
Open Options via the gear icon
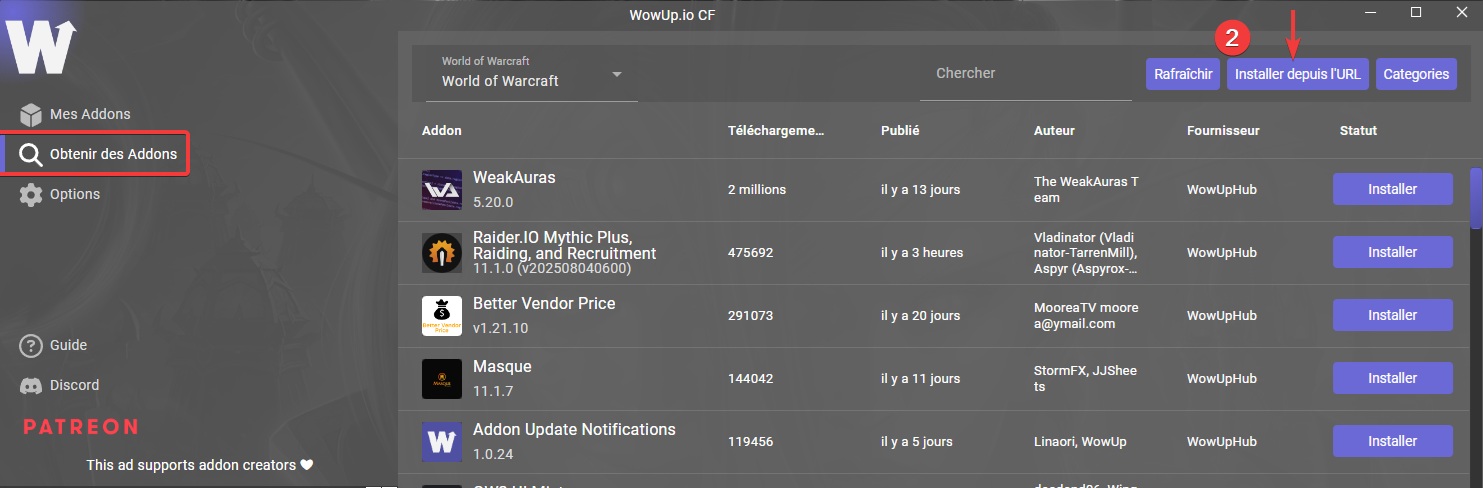31,194
